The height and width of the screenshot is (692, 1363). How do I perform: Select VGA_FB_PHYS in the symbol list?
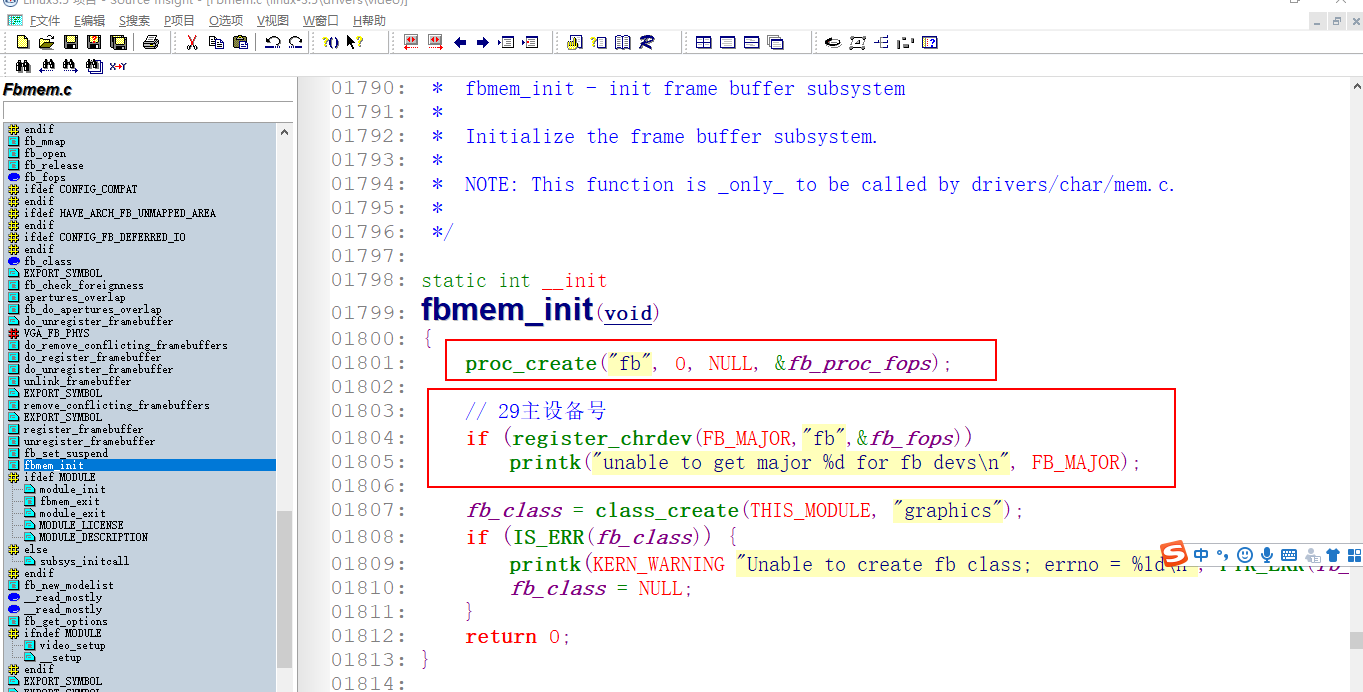point(56,333)
